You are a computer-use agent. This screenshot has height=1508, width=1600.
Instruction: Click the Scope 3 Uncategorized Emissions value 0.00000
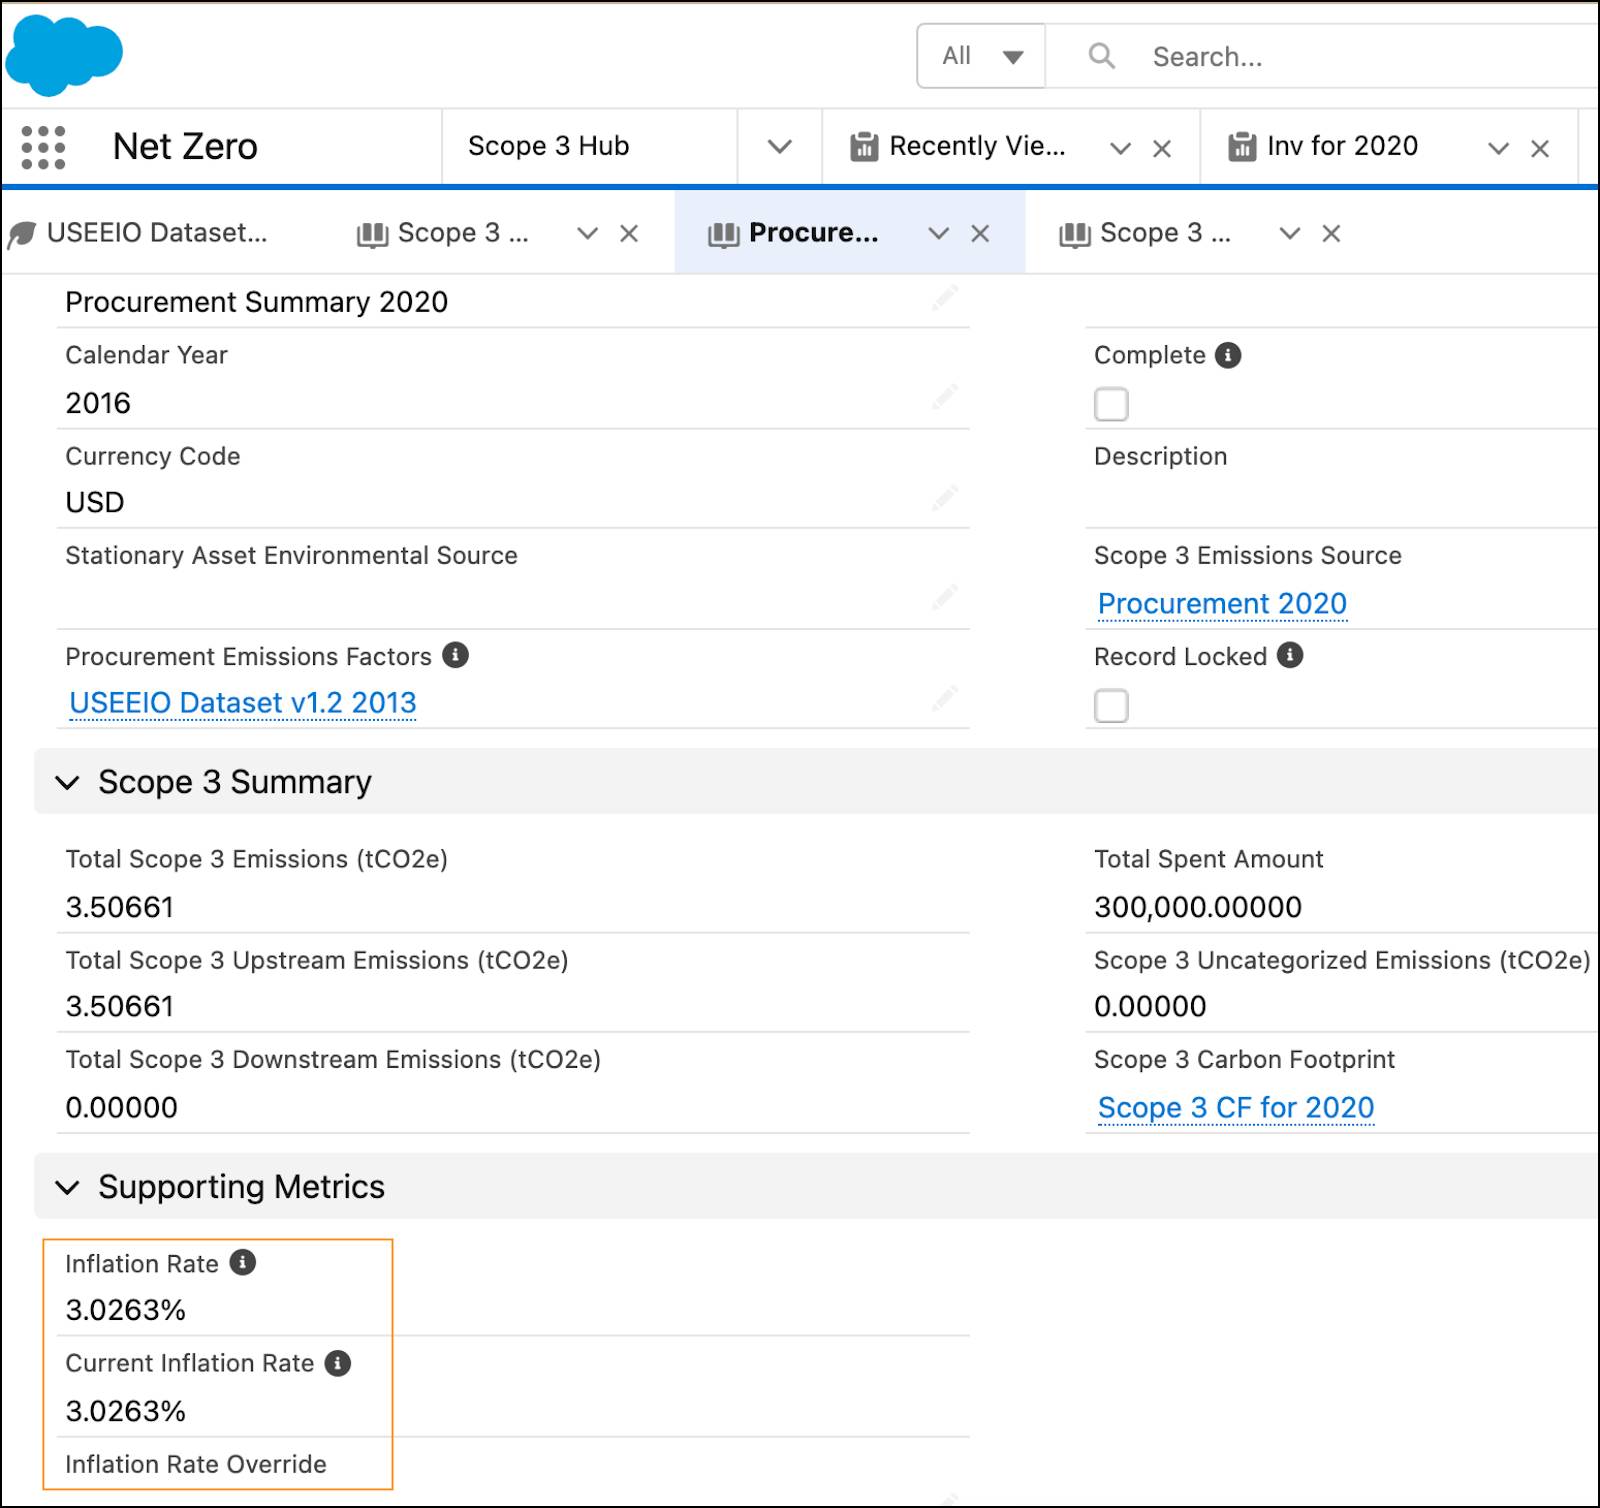1150,1006
